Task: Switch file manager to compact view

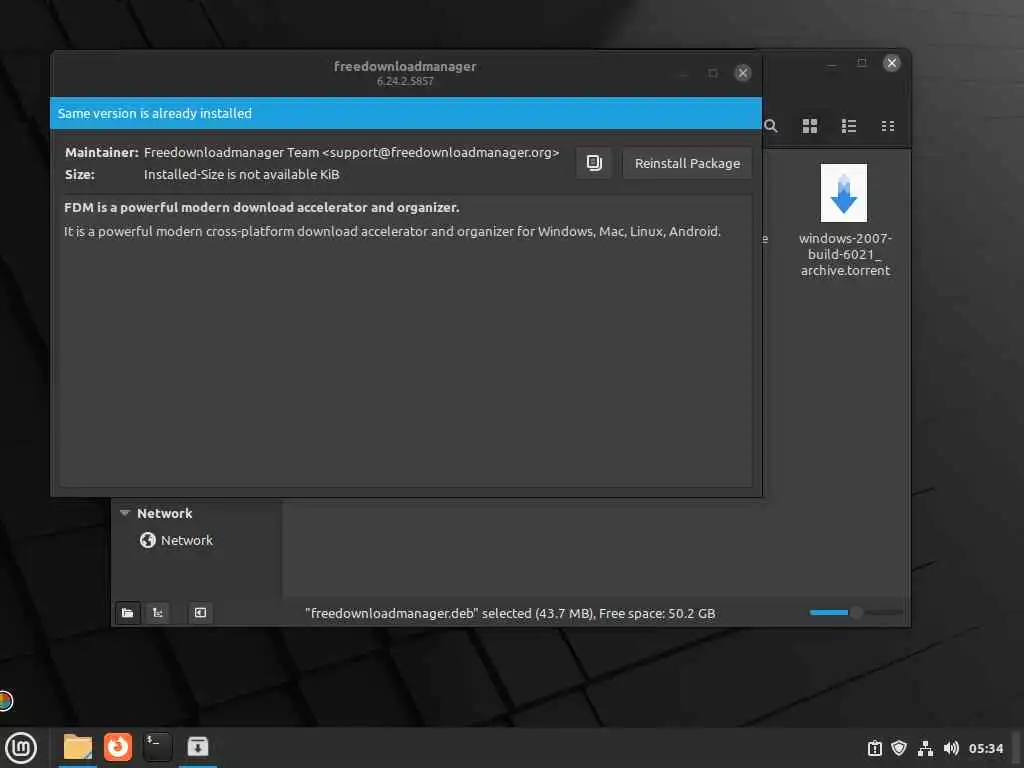Action: [x=888, y=126]
